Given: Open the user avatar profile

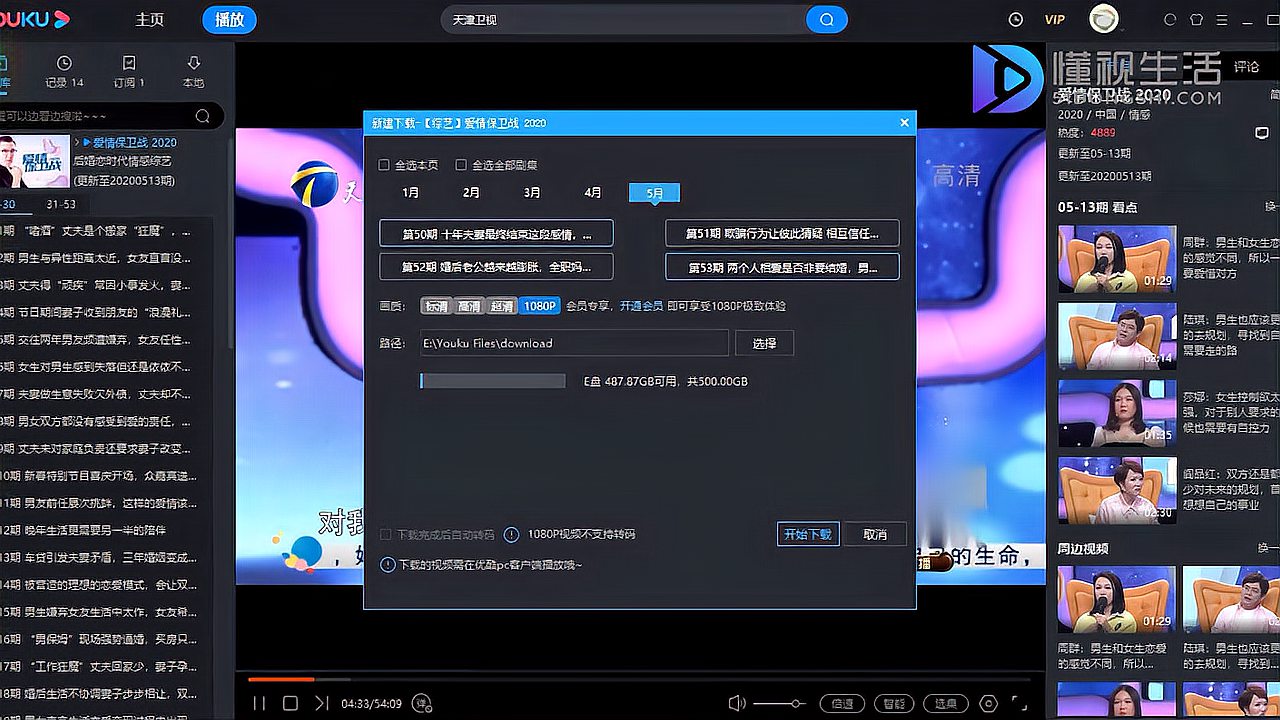Looking at the screenshot, I should click(1104, 19).
